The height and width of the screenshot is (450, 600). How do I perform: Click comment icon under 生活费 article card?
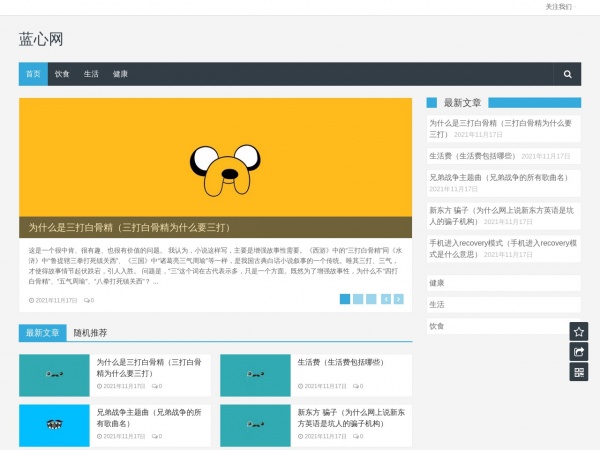coord(356,385)
